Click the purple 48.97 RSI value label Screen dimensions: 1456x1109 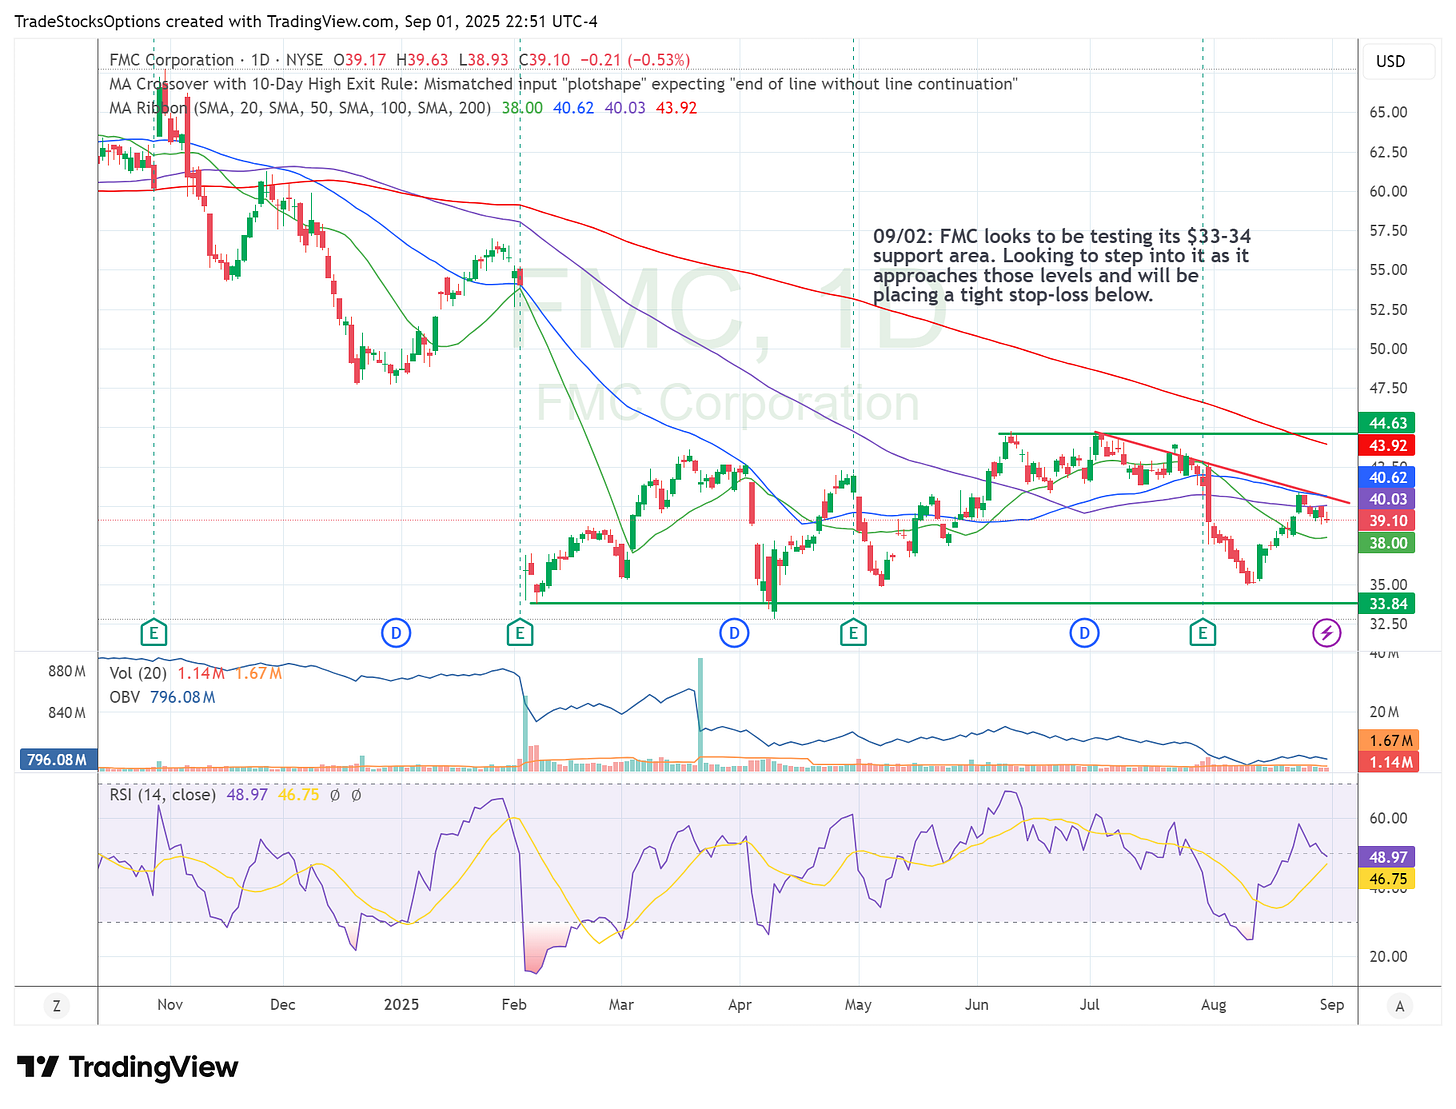(1387, 858)
